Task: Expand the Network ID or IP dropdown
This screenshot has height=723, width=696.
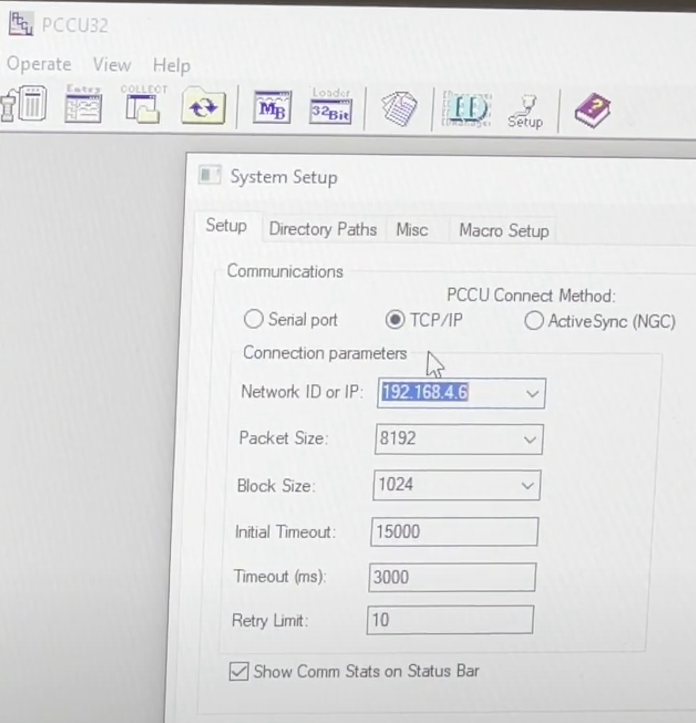Action: point(532,393)
